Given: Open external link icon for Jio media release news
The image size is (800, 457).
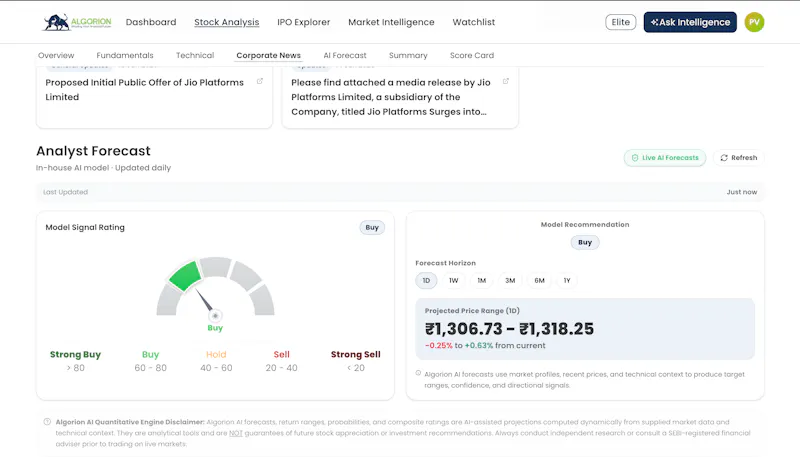Looking at the screenshot, I should click(x=506, y=81).
